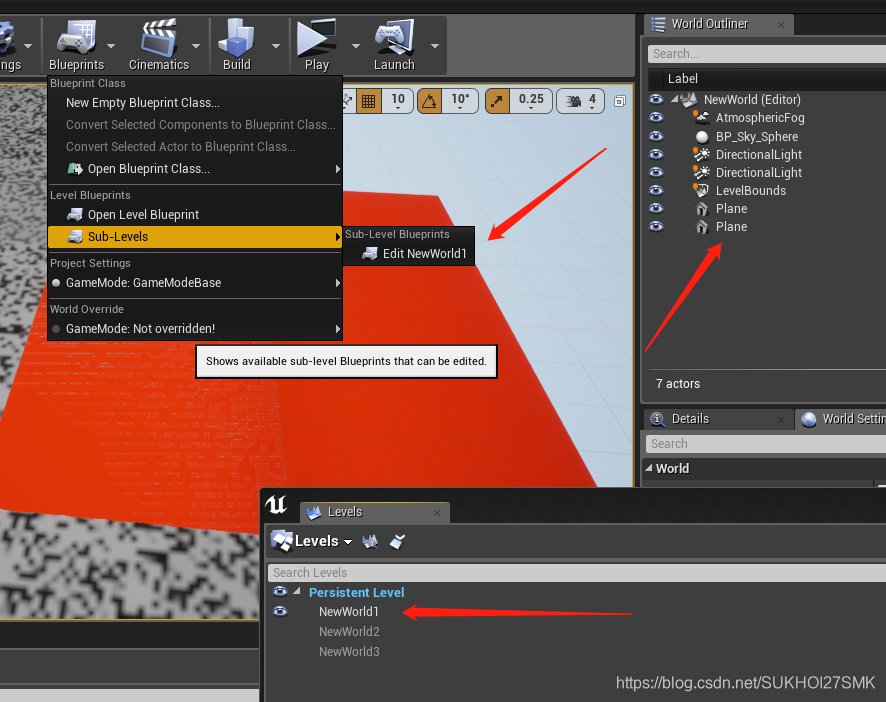Screen dimensions: 886x702
Task: Click the World Outliner panel icon
Action: point(658,24)
